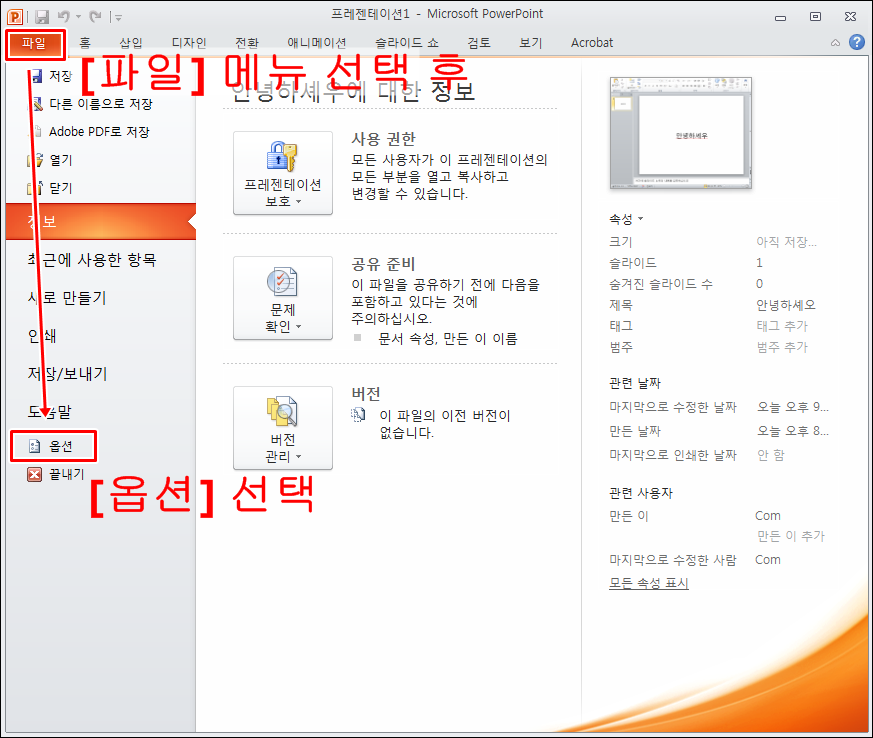Screen dimensions: 873x738
Task: Click the Undo icon in quick access toolbar
Action: [63, 17]
